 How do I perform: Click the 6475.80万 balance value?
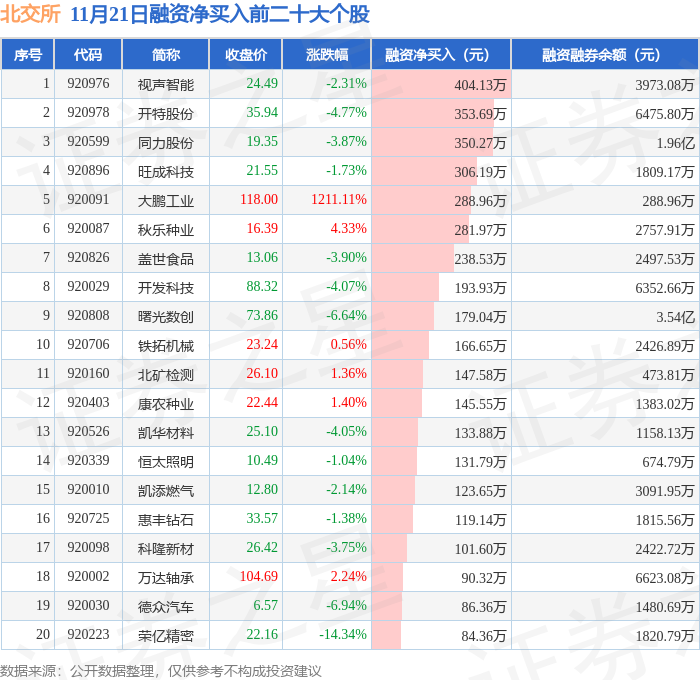pos(665,114)
